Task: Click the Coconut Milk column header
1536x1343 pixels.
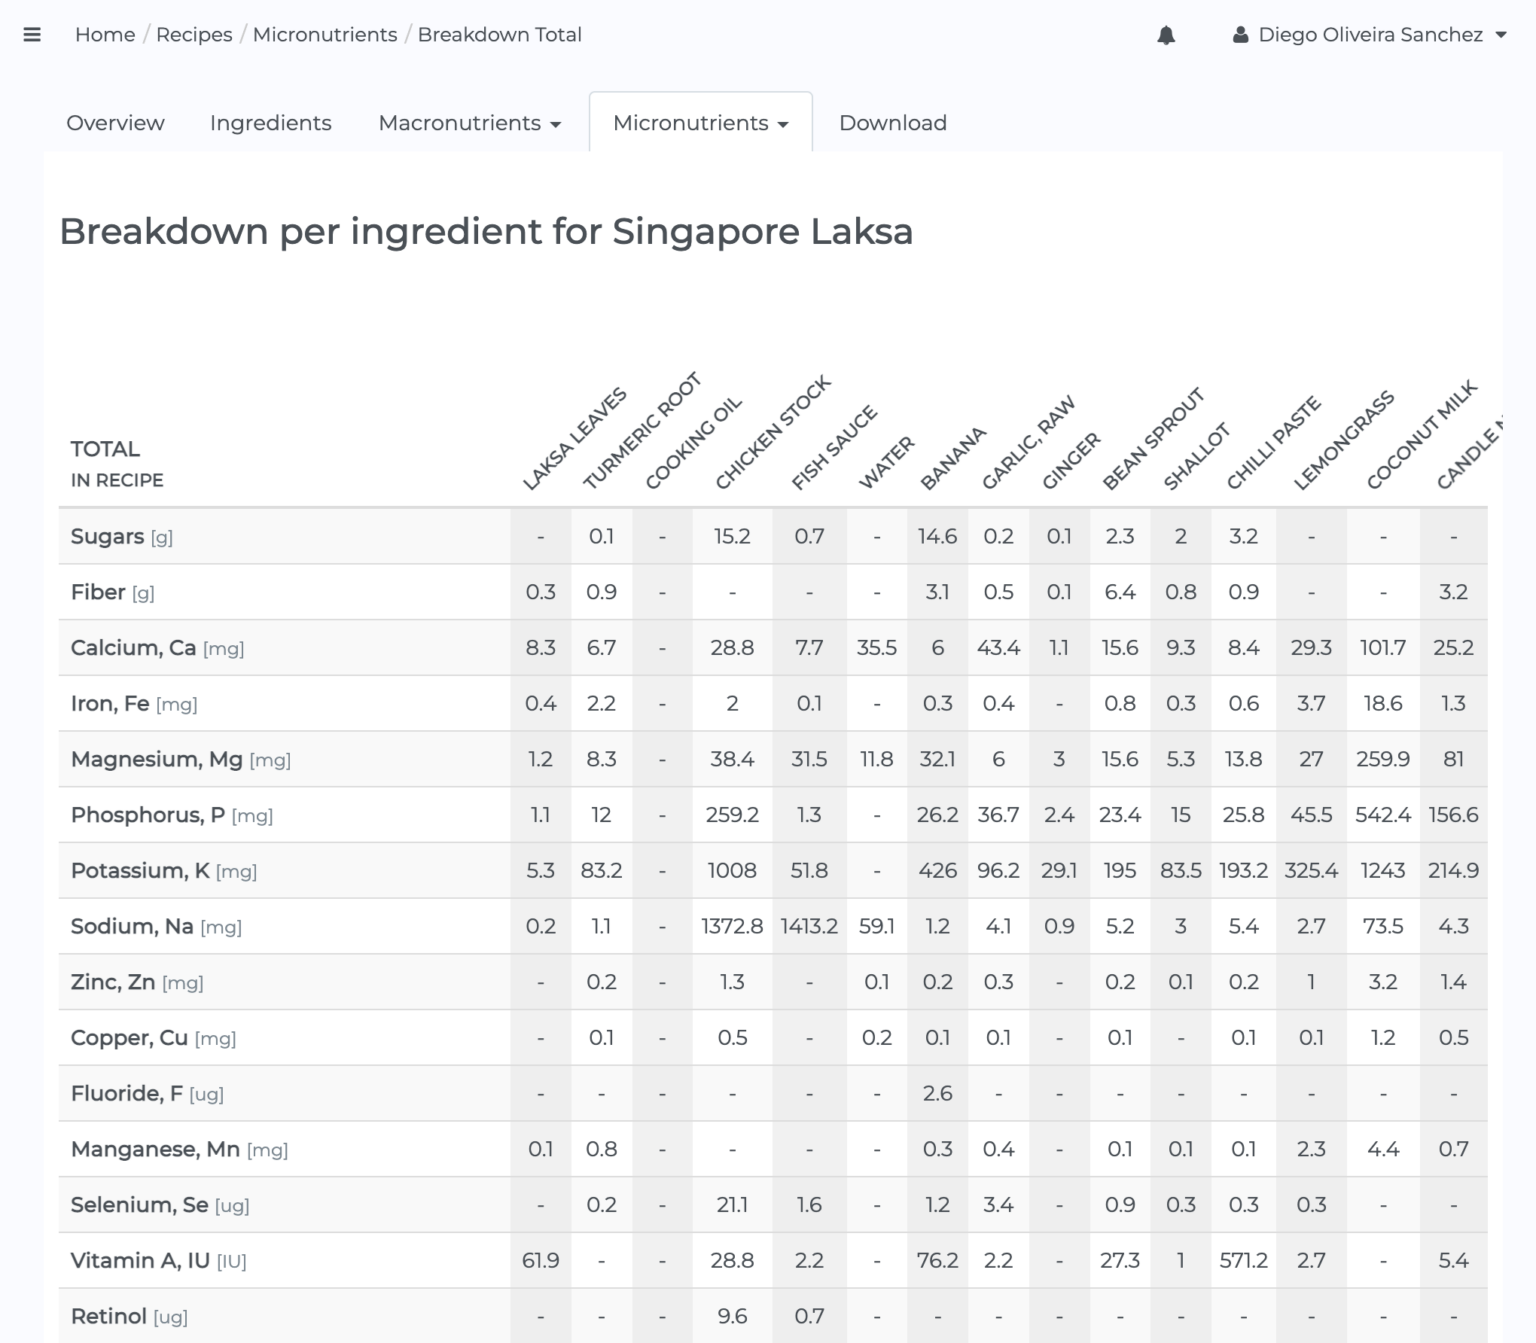Action: click(1421, 435)
